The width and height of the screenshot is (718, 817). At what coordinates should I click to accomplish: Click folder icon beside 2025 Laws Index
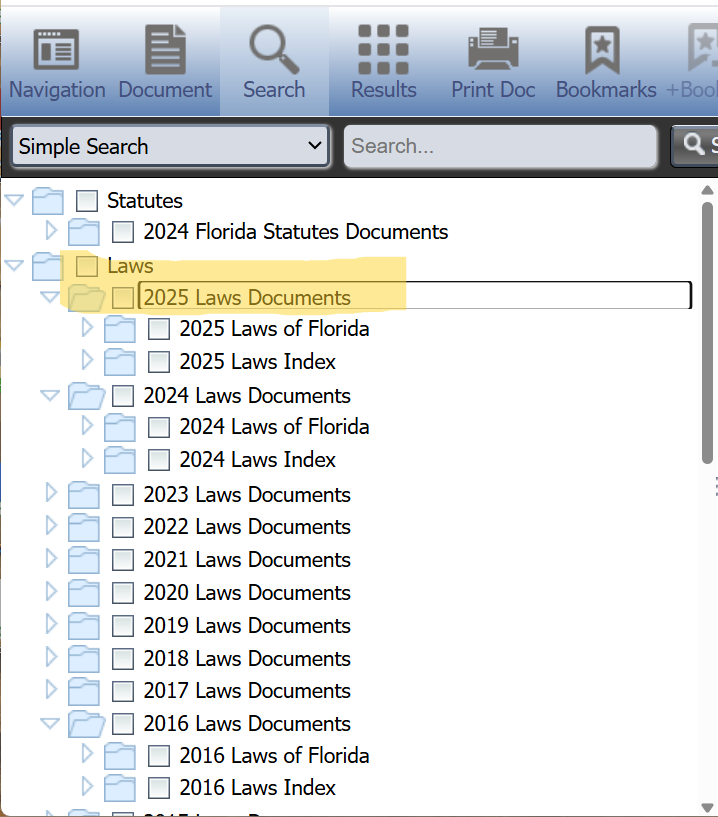coord(119,362)
